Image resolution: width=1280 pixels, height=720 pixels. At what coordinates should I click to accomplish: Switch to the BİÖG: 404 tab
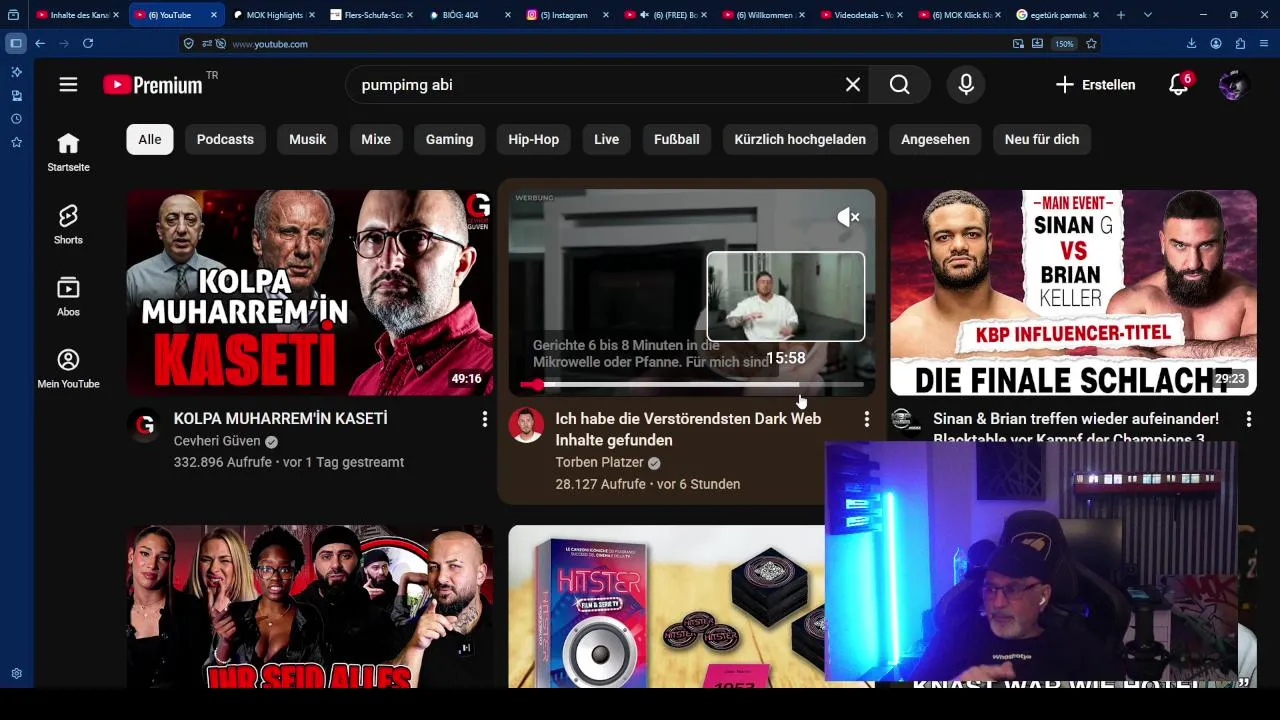pyautogui.click(x=468, y=15)
